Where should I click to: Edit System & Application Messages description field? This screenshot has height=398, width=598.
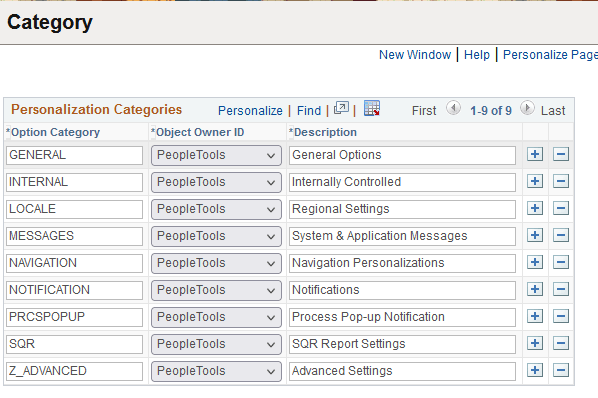pos(402,236)
